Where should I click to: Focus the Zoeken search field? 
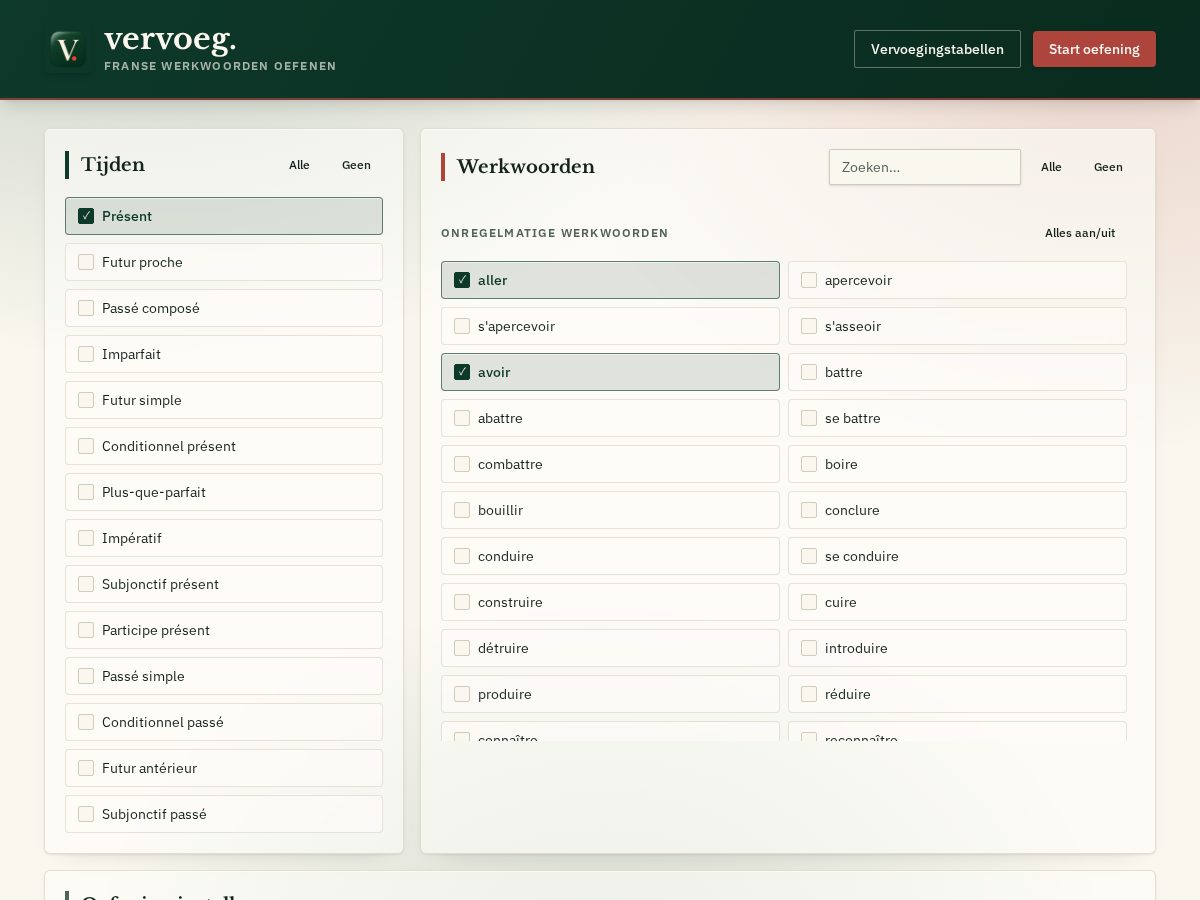pos(925,167)
